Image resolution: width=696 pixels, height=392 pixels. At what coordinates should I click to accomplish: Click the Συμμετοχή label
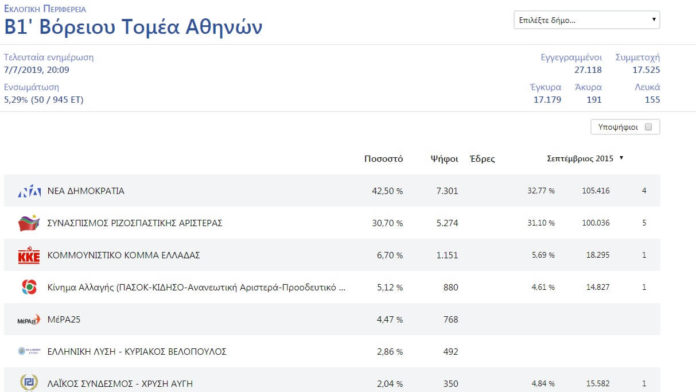[x=637, y=58]
